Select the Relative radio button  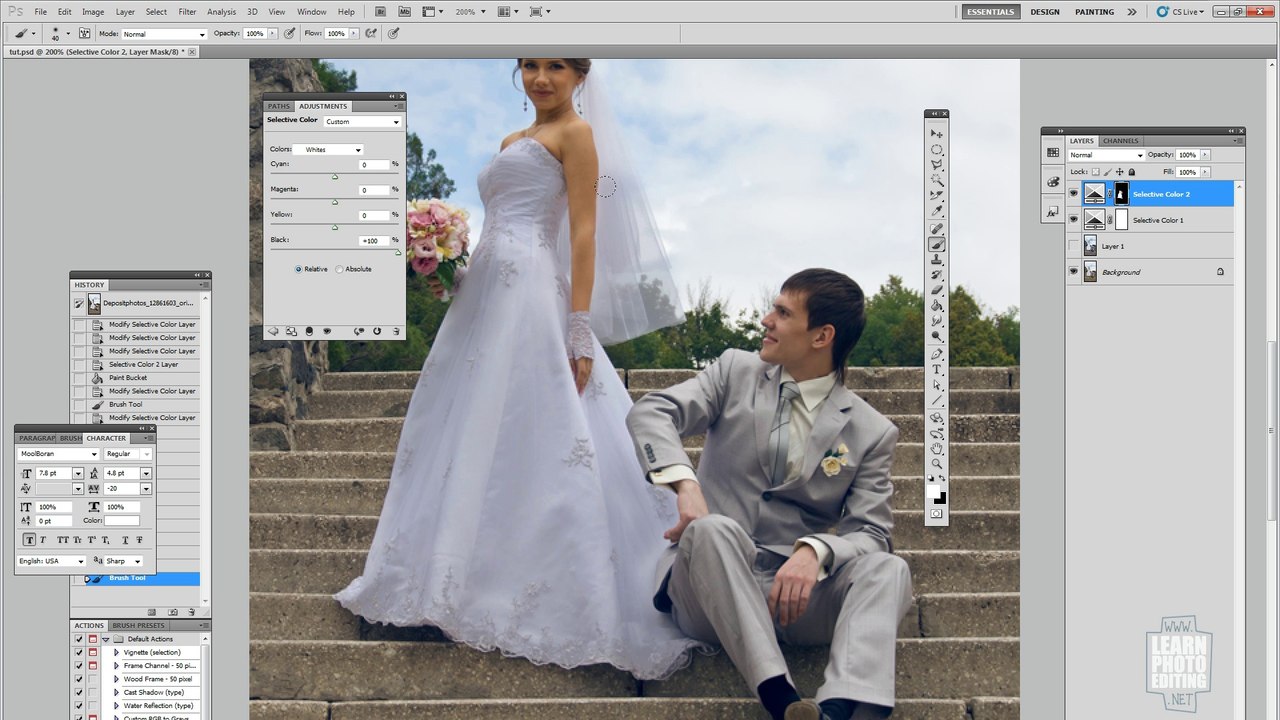[298, 269]
